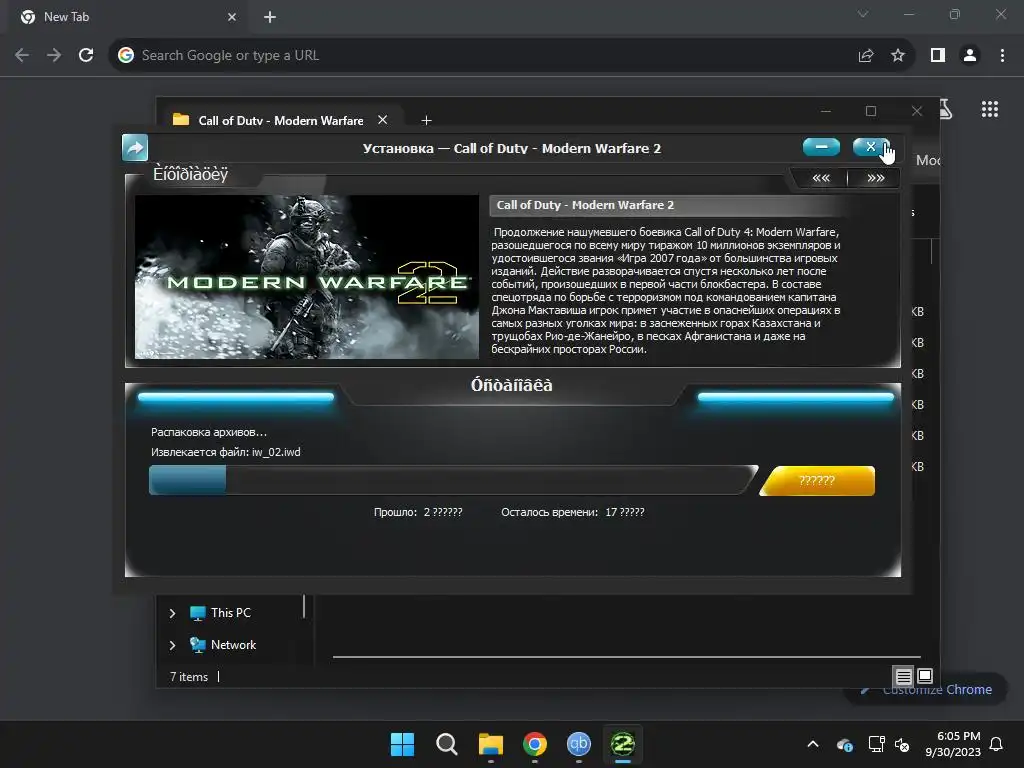The height and width of the screenshot is (768, 1024).
Task: Switch File Explorer to large icons view
Action: 925,676
